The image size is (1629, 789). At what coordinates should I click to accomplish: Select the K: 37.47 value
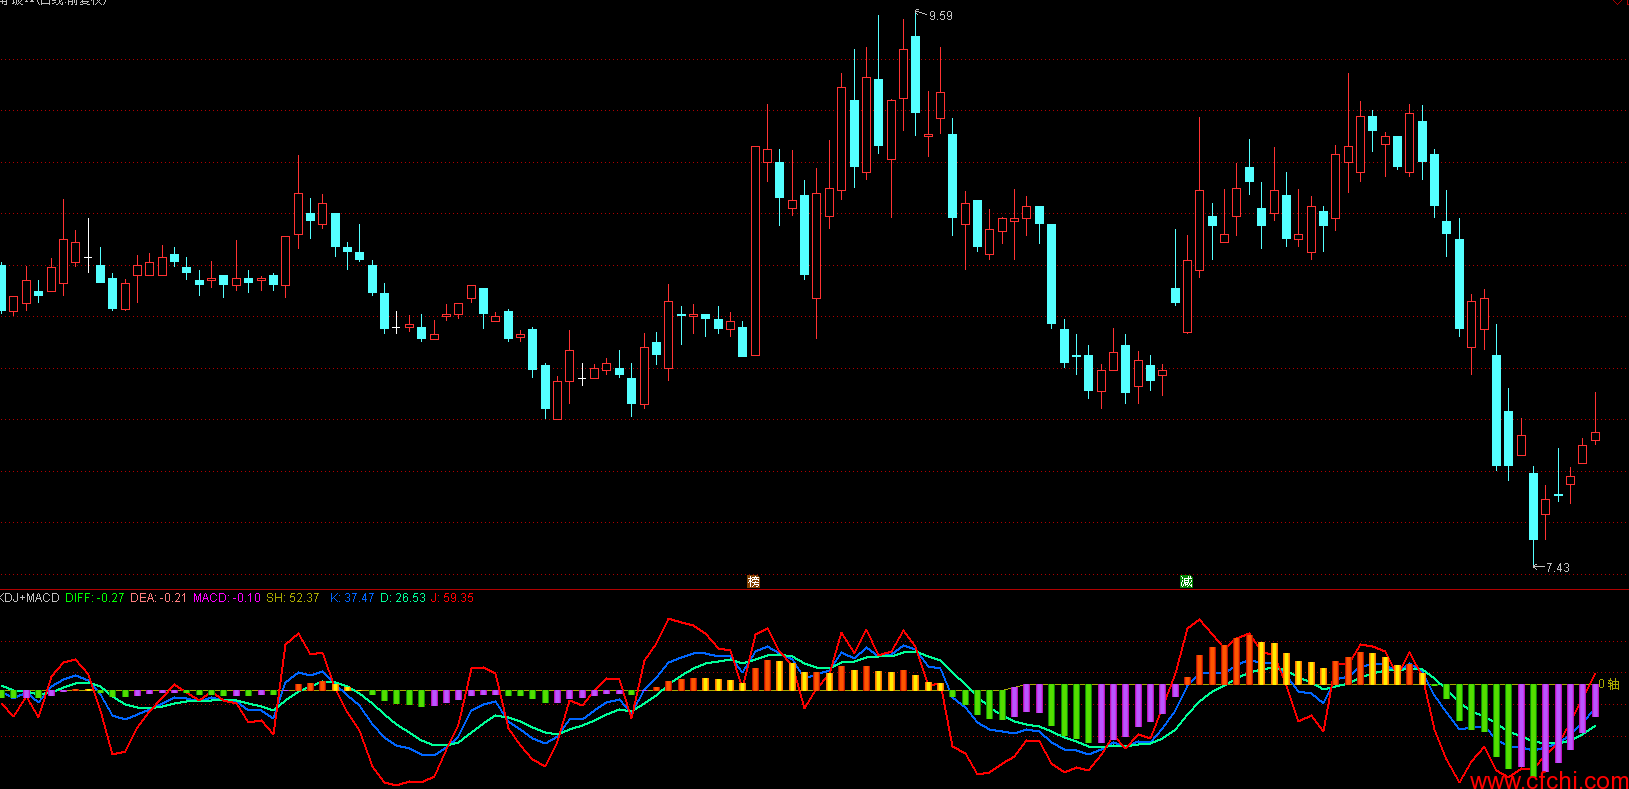tap(352, 598)
